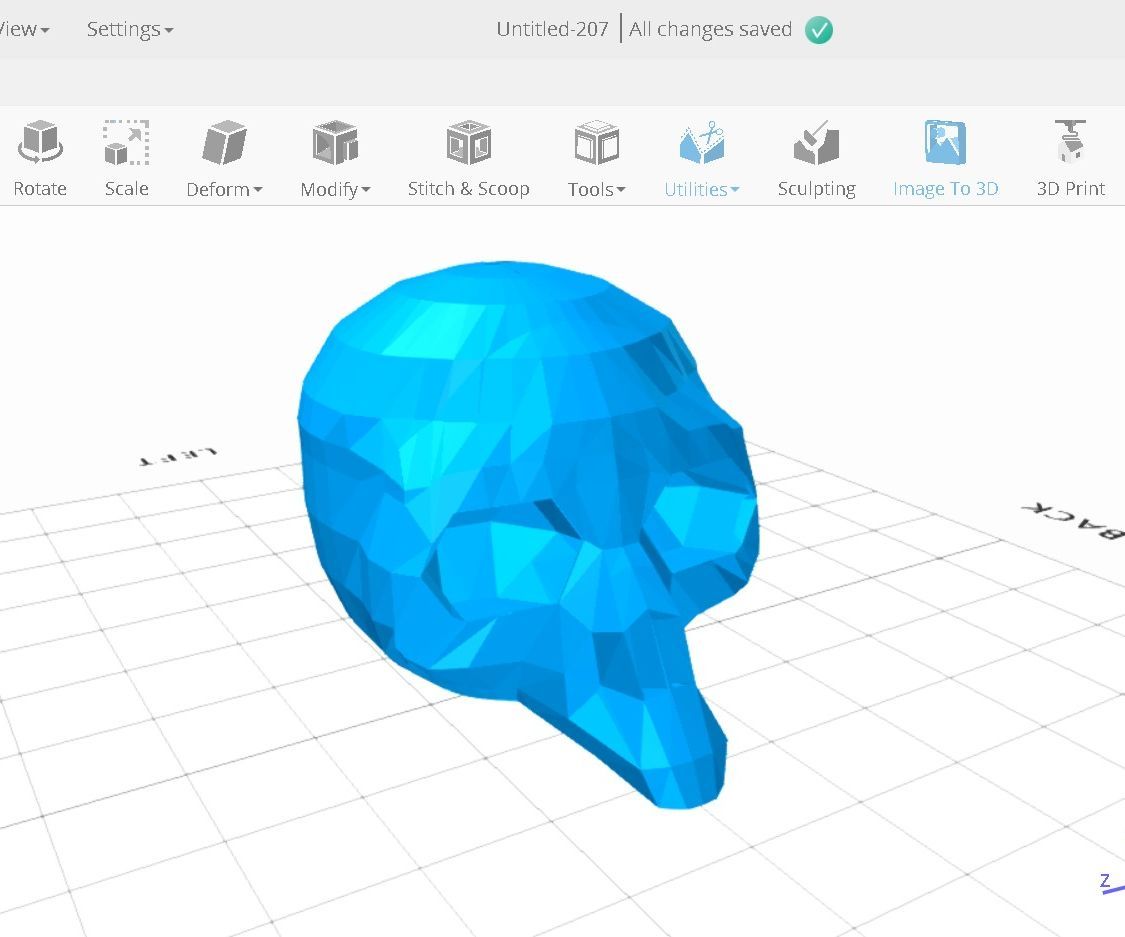Click the Untitled-207 project name
Viewport: 1125px width, 937px height.
click(552, 29)
